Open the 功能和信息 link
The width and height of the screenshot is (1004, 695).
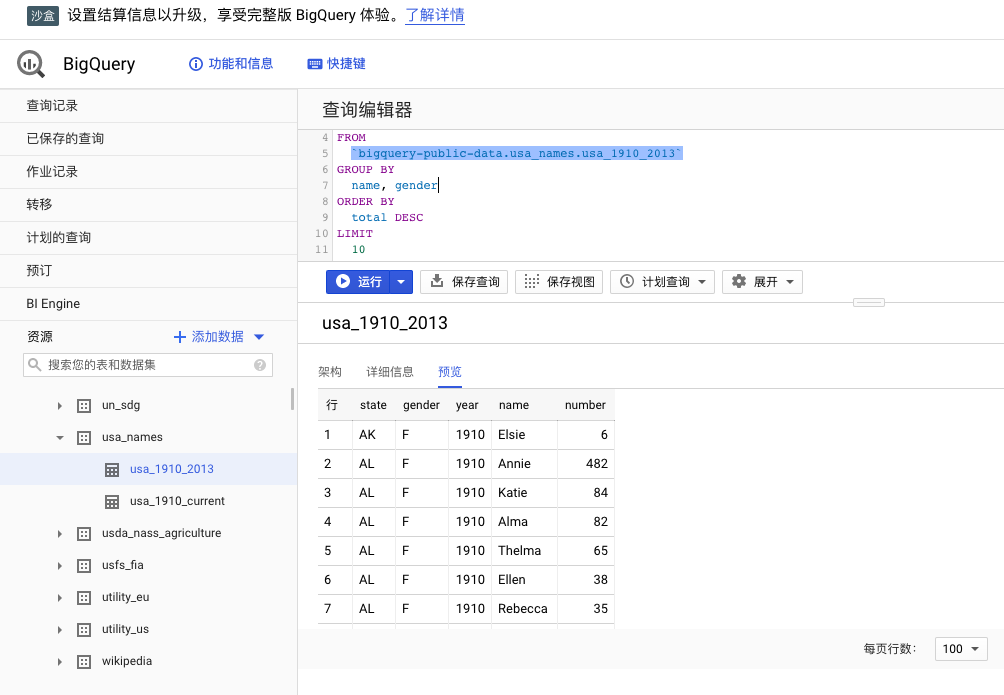[231, 64]
